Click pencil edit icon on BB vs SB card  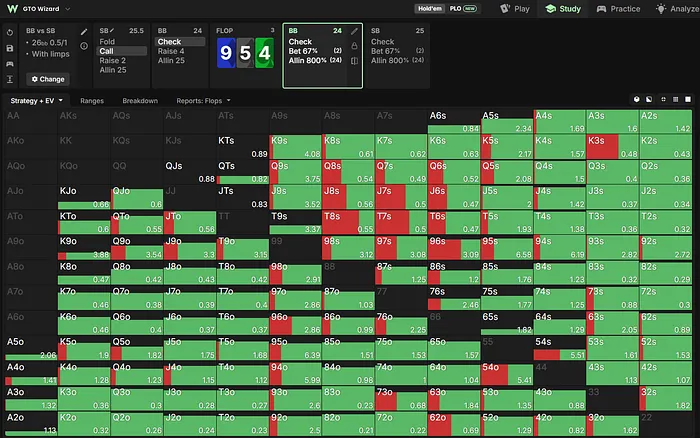(x=84, y=32)
